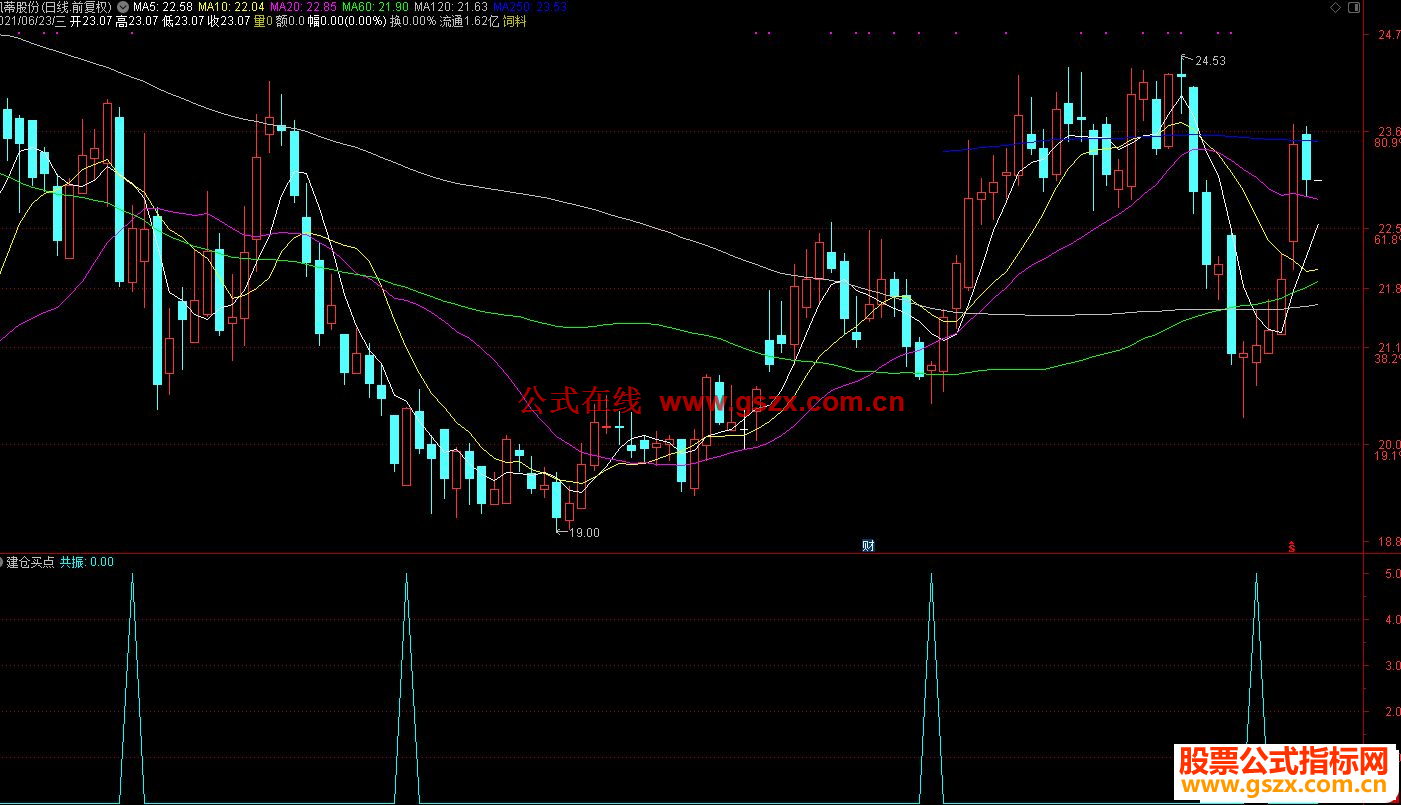Select the MA20: 22.85 label
The height and width of the screenshot is (805, 1401).
click(303, 6)
